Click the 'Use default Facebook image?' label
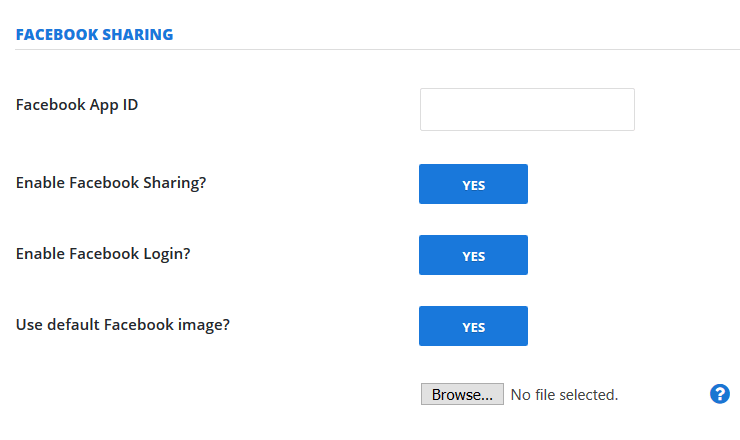Image resolution: width=740 pixels, height=440 pixels. click(123, 325)
